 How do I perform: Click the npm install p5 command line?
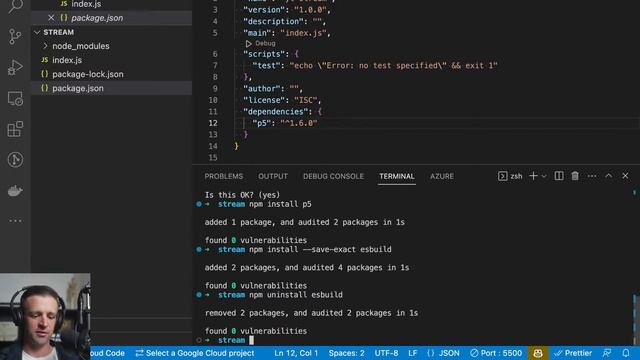[280, 204]
